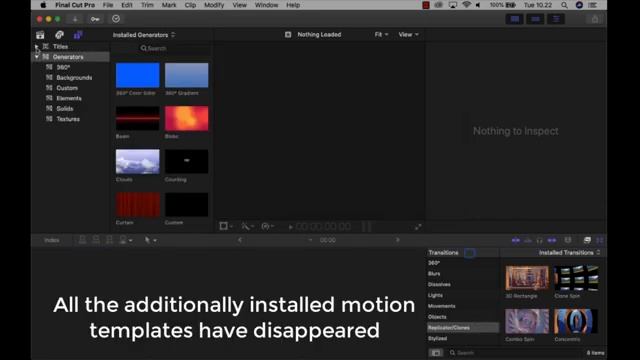Select the Blurs transitions category

[x=434, y=274]
